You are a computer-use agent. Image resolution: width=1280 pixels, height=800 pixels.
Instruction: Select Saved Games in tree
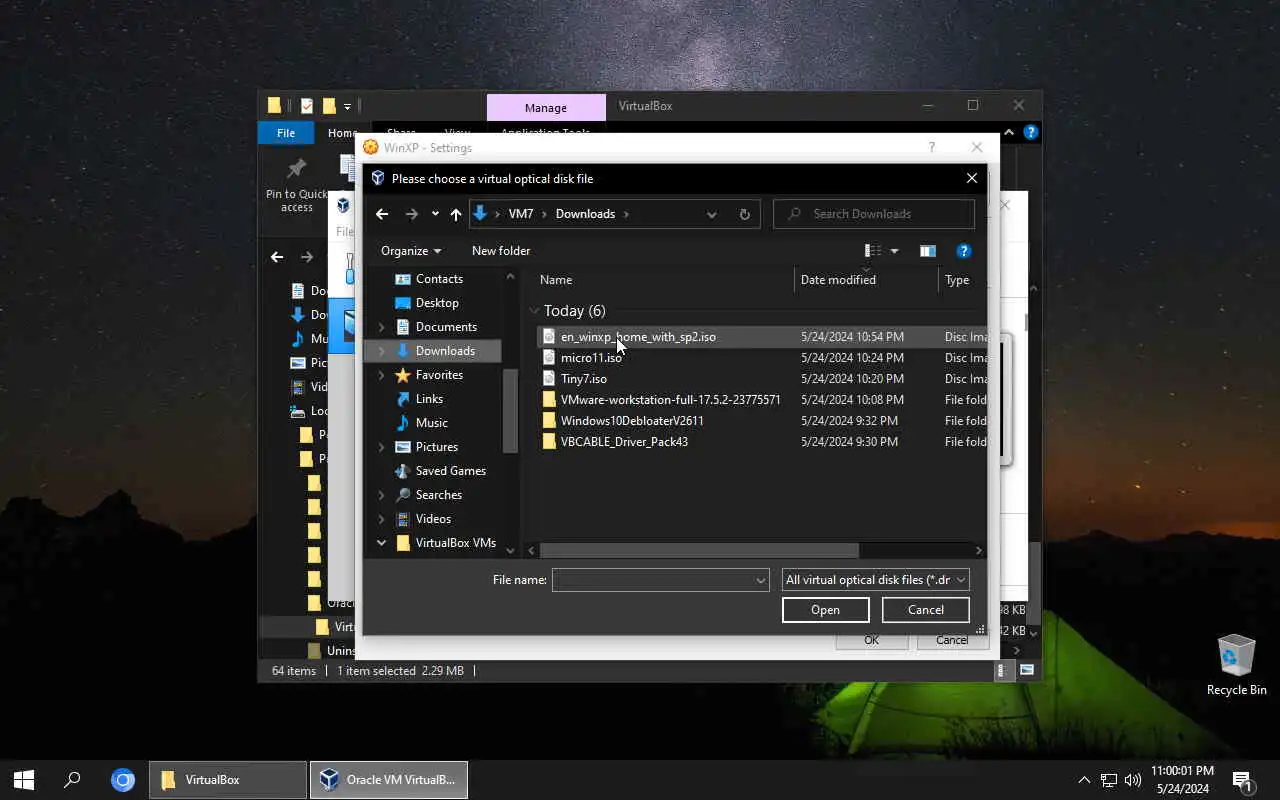(x=450, y=471)
